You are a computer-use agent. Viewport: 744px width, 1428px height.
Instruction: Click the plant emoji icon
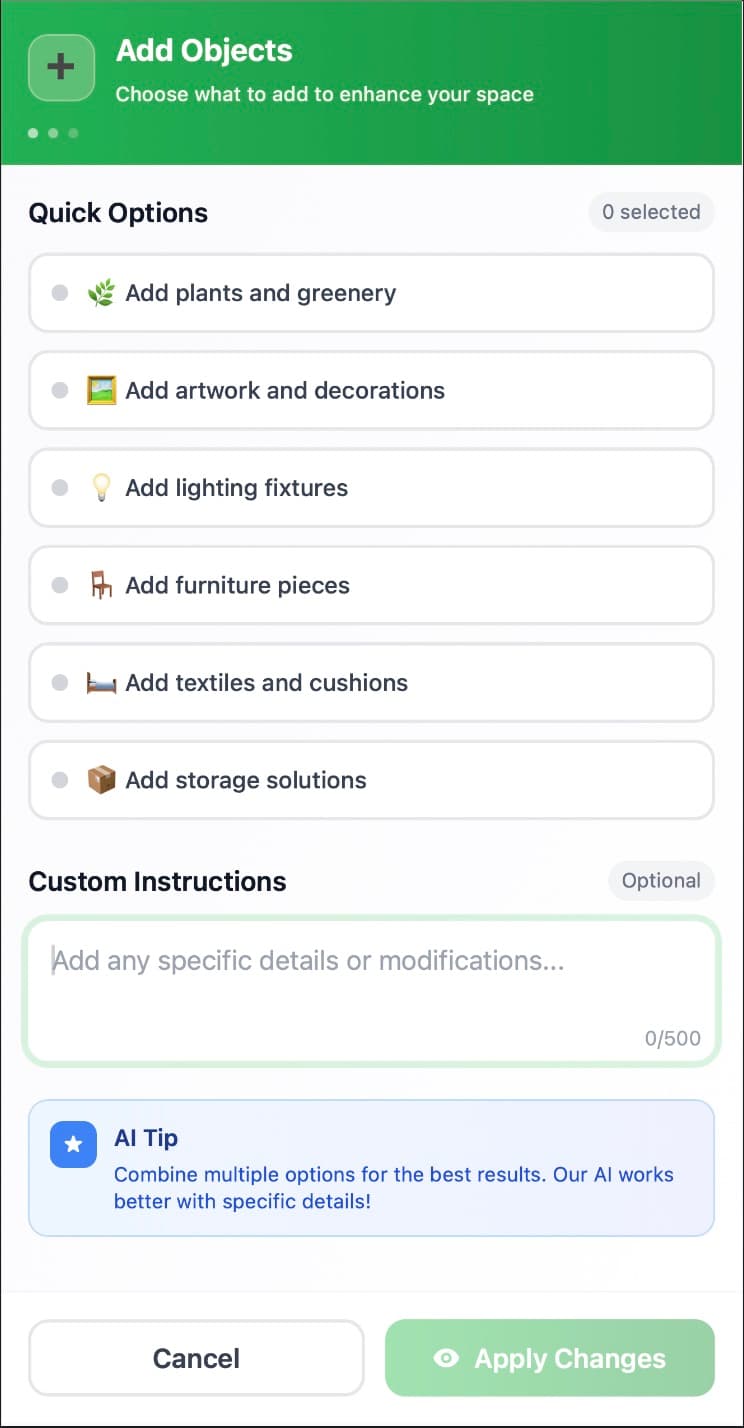[101, 293]
